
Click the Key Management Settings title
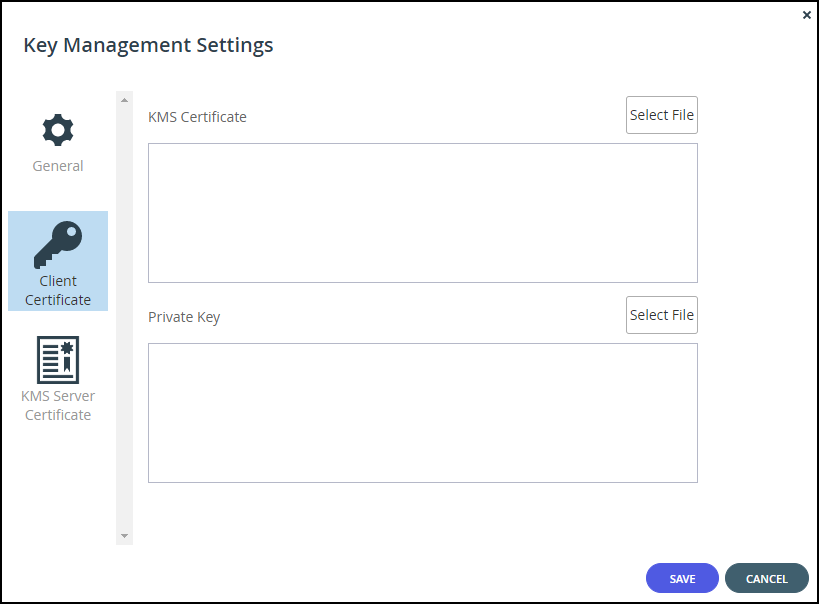[148, 45]
